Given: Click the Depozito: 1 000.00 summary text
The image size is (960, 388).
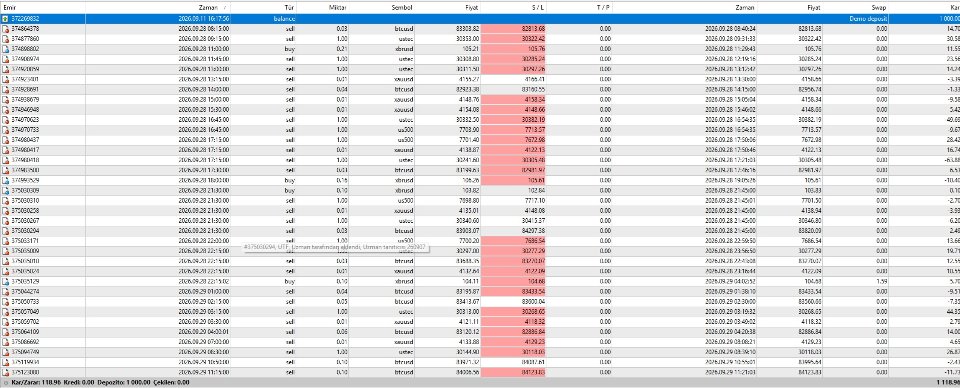Looking at the screenshot, I should tap(123, 382).
